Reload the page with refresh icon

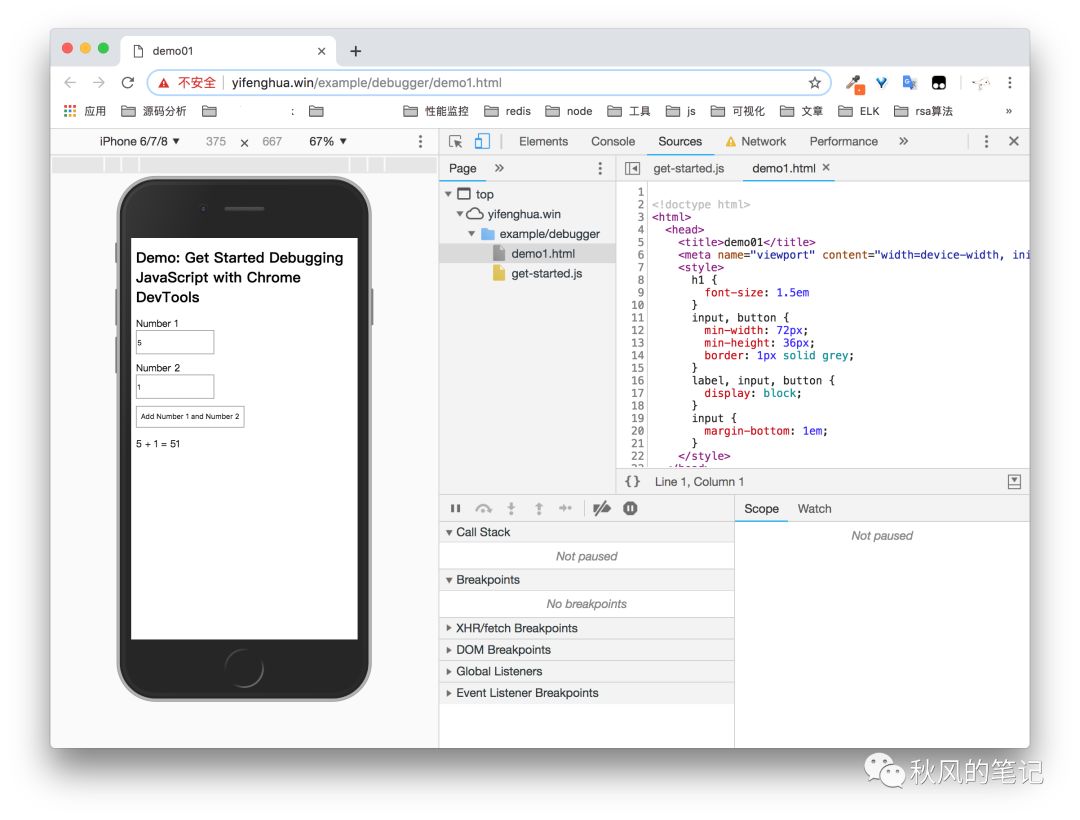pos(127,83)
